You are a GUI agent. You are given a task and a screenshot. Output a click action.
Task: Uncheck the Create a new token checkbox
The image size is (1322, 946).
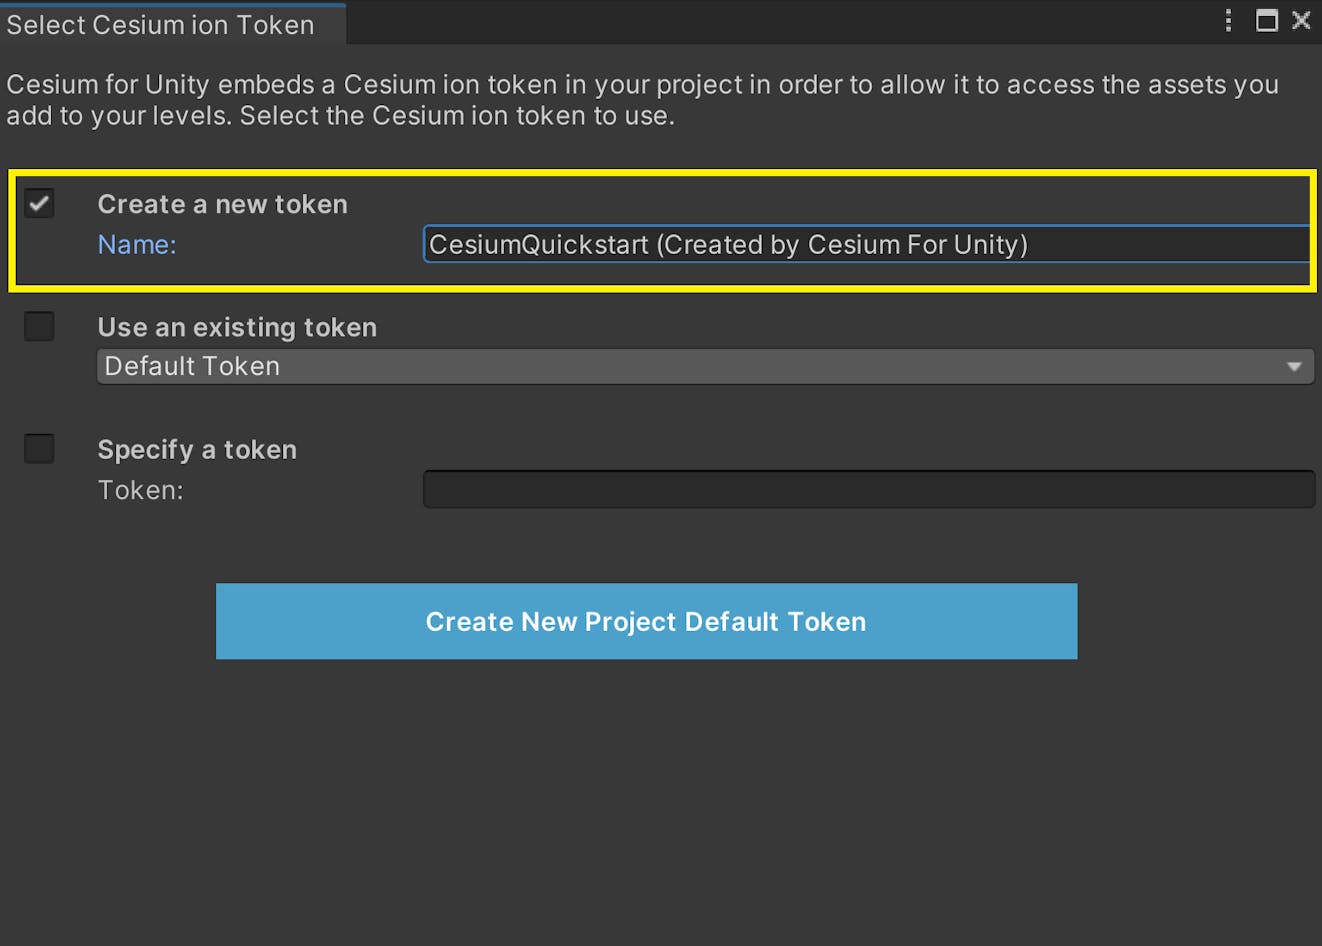point(39,203)
